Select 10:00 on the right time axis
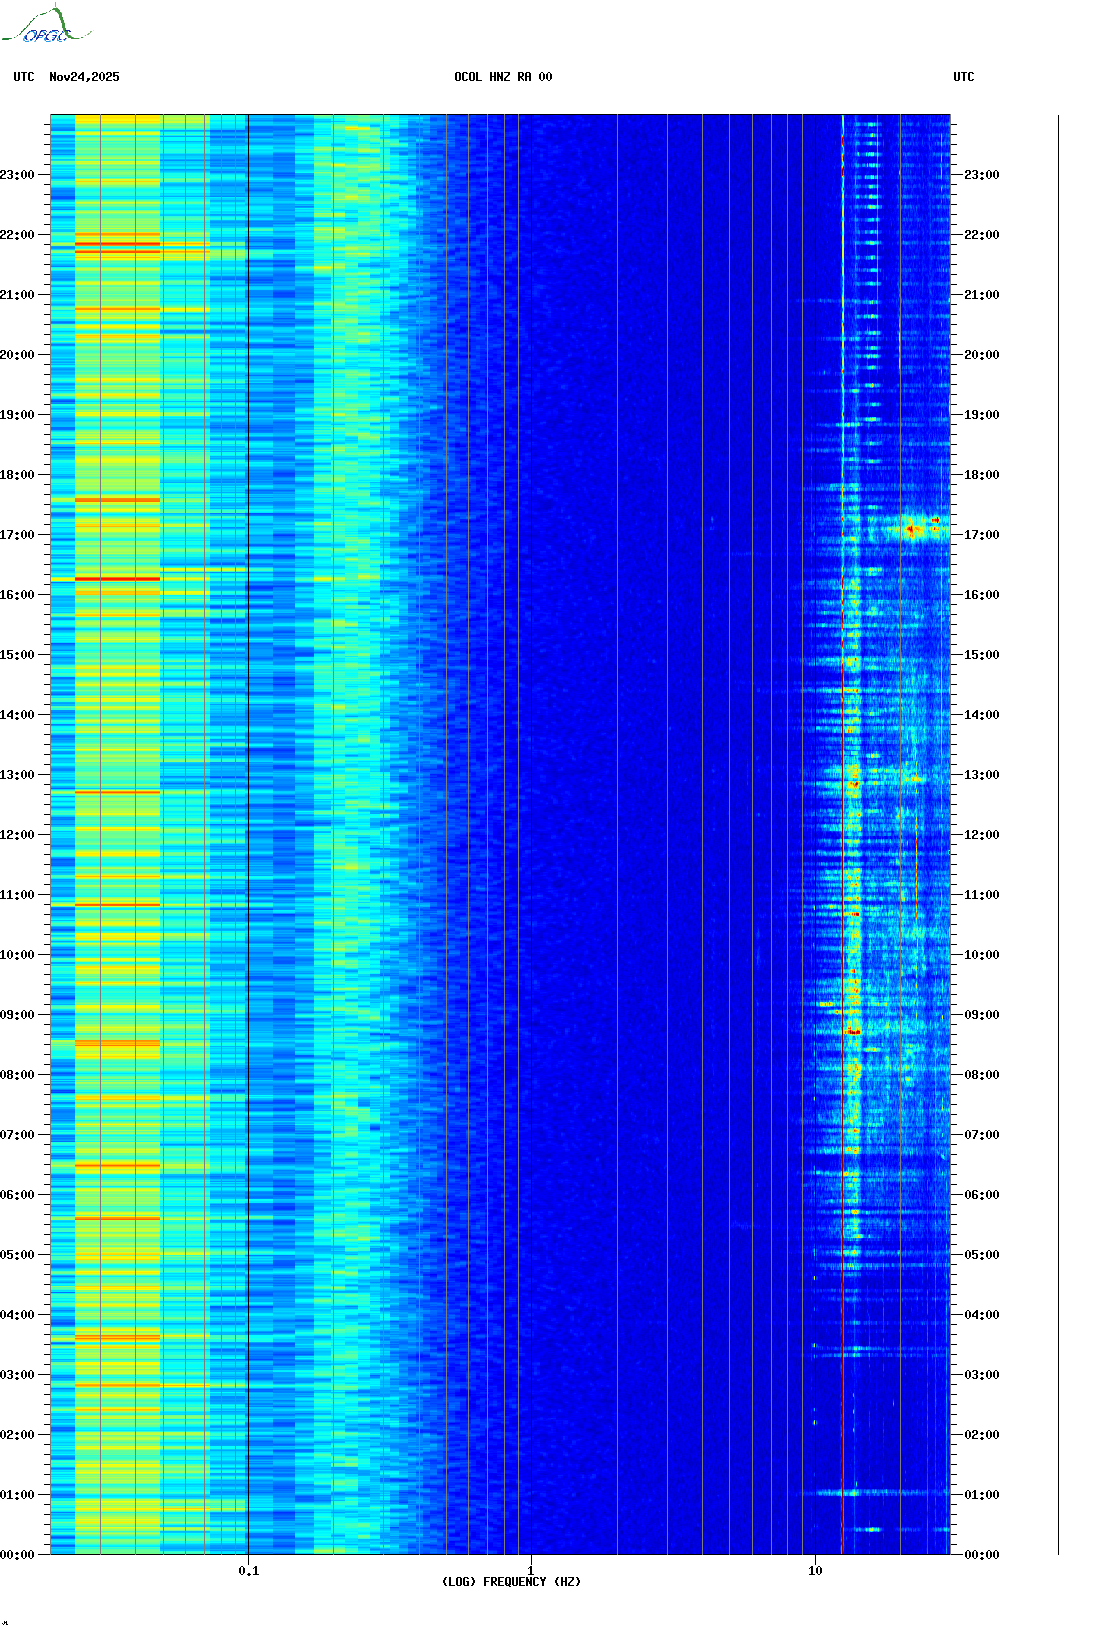1102x1634 pixels. (x=982, y=955)
